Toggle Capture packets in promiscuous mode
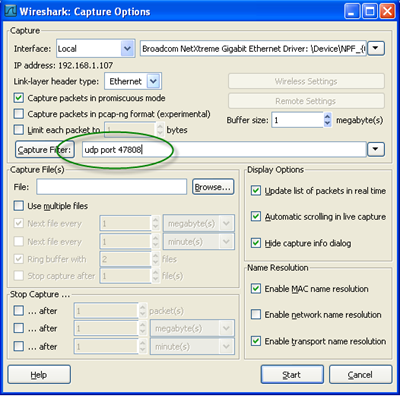 19,98
